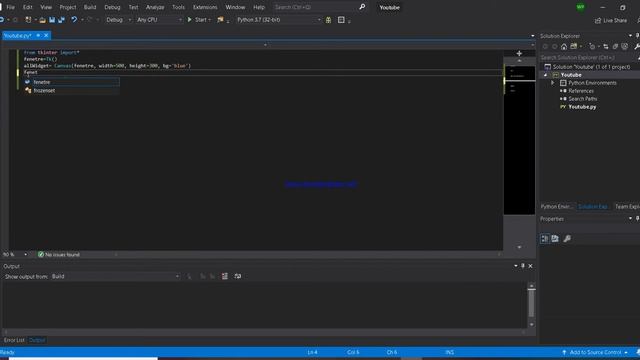The image size is (640, 360).
Task: Click the interactive window icon in toolbar
Action: (x=341, y=20)
